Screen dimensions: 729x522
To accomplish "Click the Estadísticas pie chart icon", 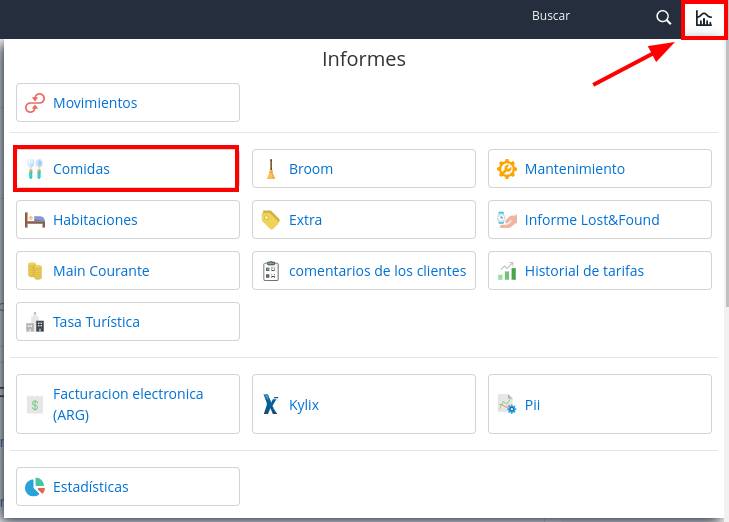I will pos(35,487).
